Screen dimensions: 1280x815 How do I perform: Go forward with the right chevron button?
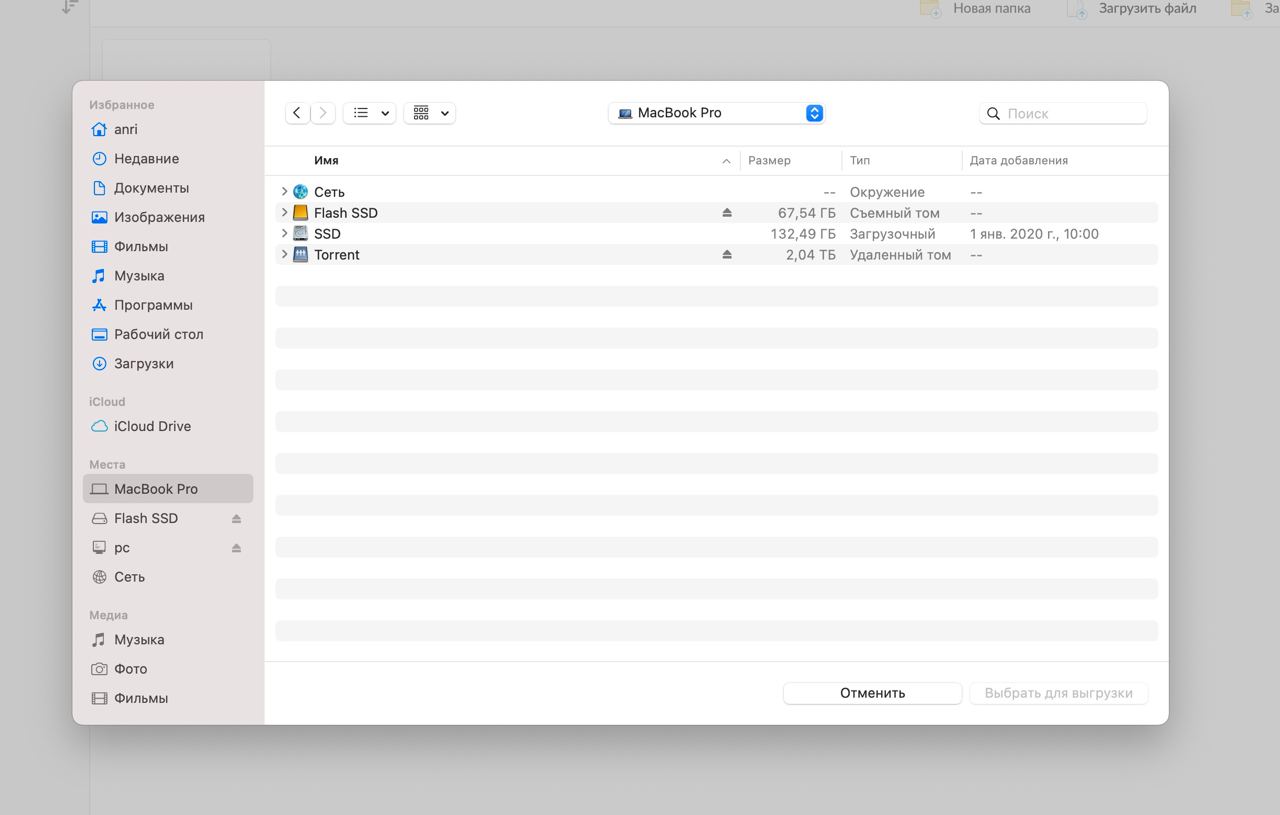pyautogui.click(x=323, y=113)
